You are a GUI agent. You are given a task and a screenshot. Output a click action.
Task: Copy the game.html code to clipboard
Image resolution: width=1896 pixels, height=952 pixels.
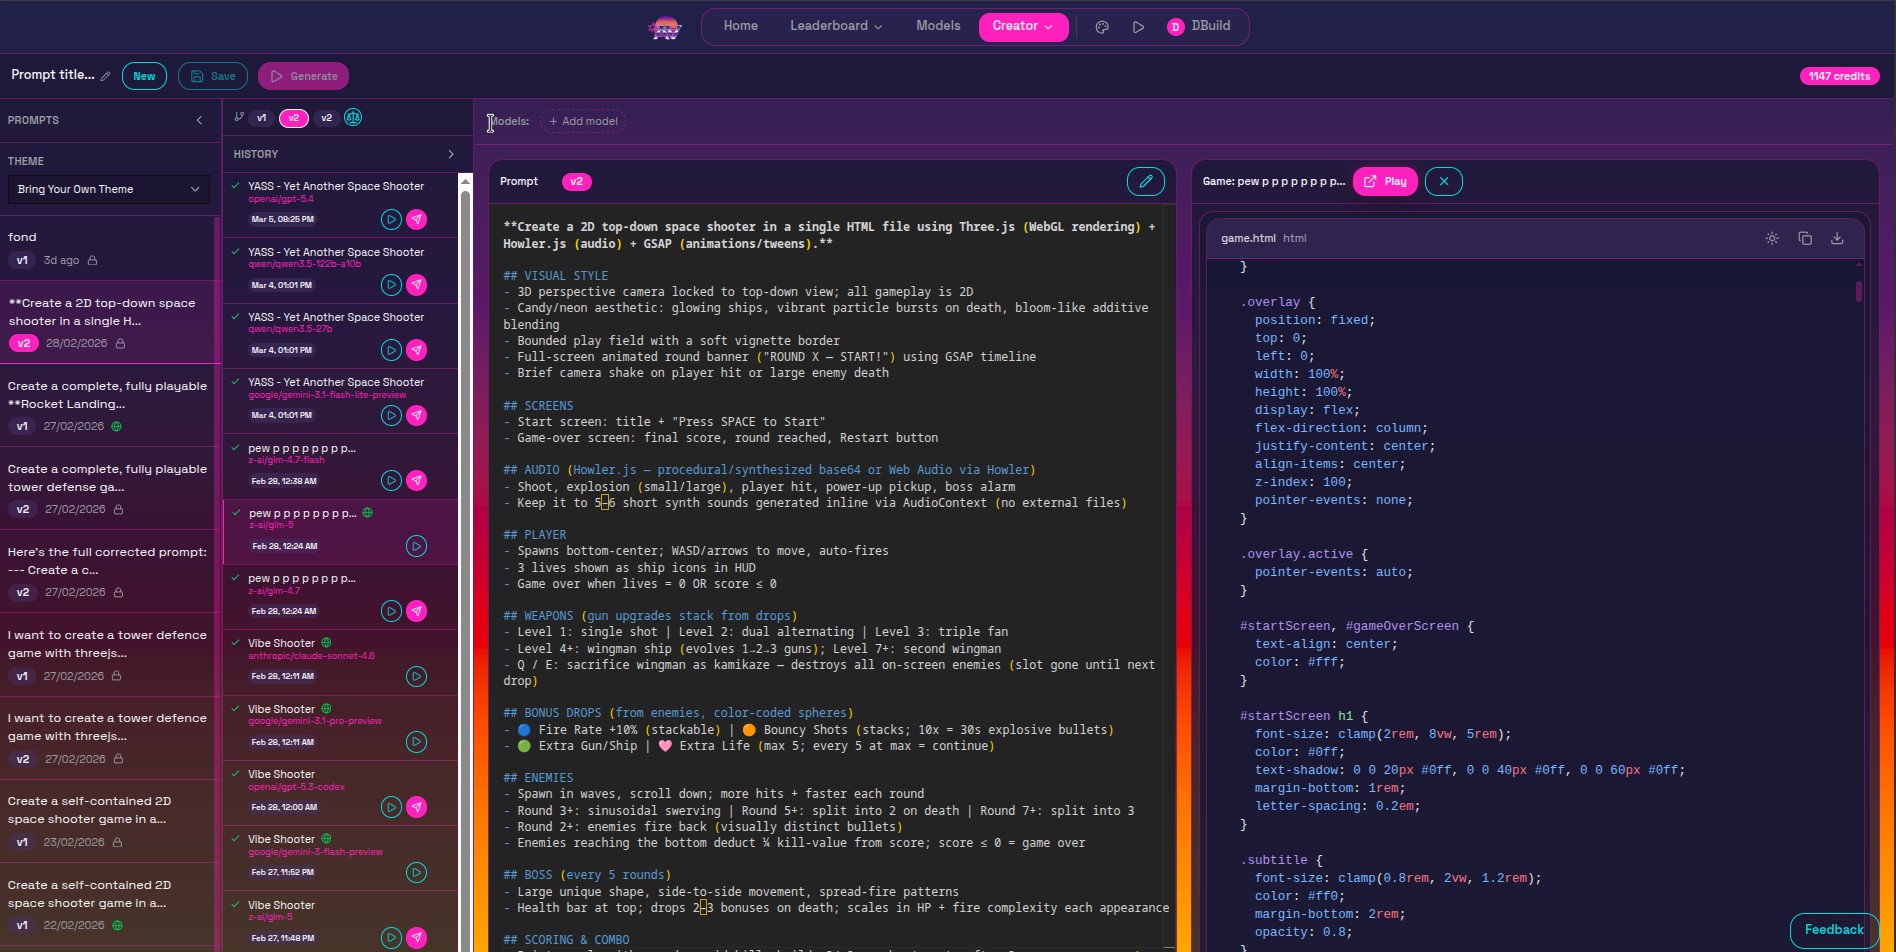pos(1805,238)
